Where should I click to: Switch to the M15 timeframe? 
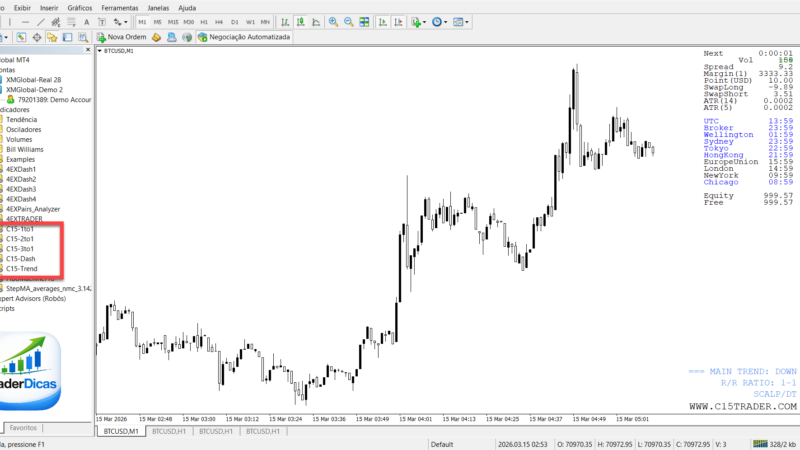point(174,21)
